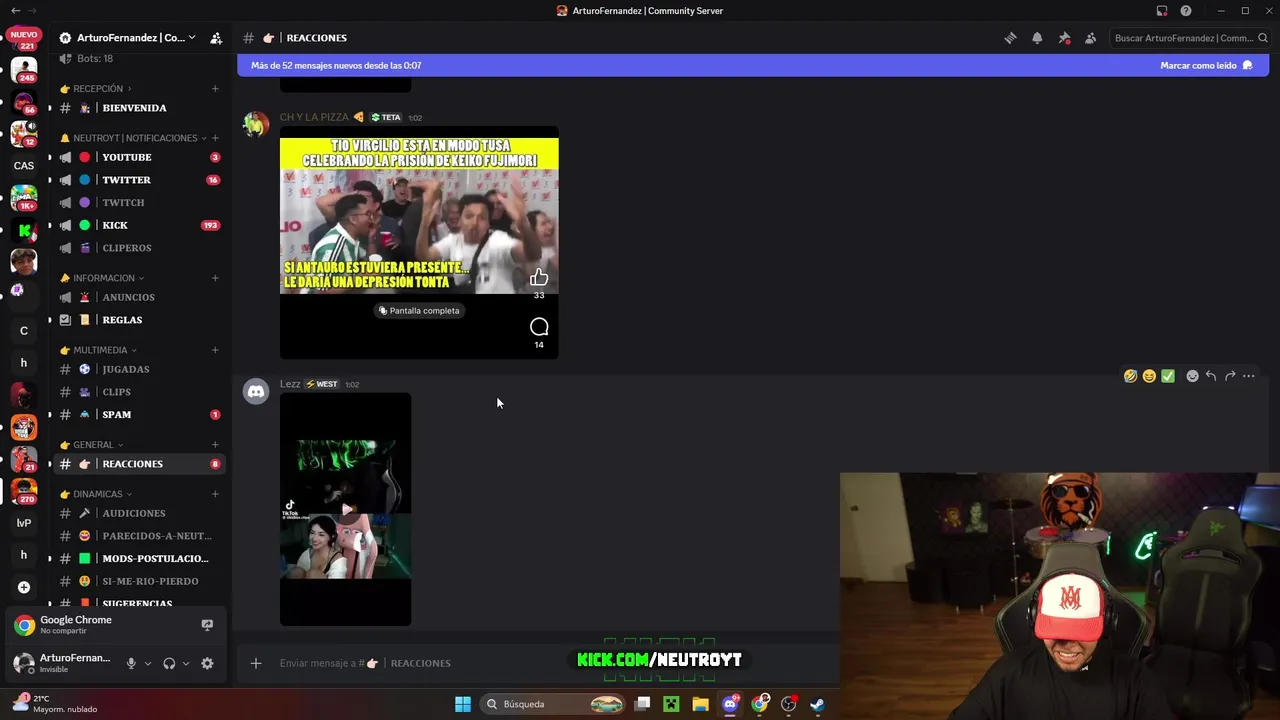Open audio output options chevron
Image resolution: width=1280 pixels, height=720 pixels.
pos(185,663)
